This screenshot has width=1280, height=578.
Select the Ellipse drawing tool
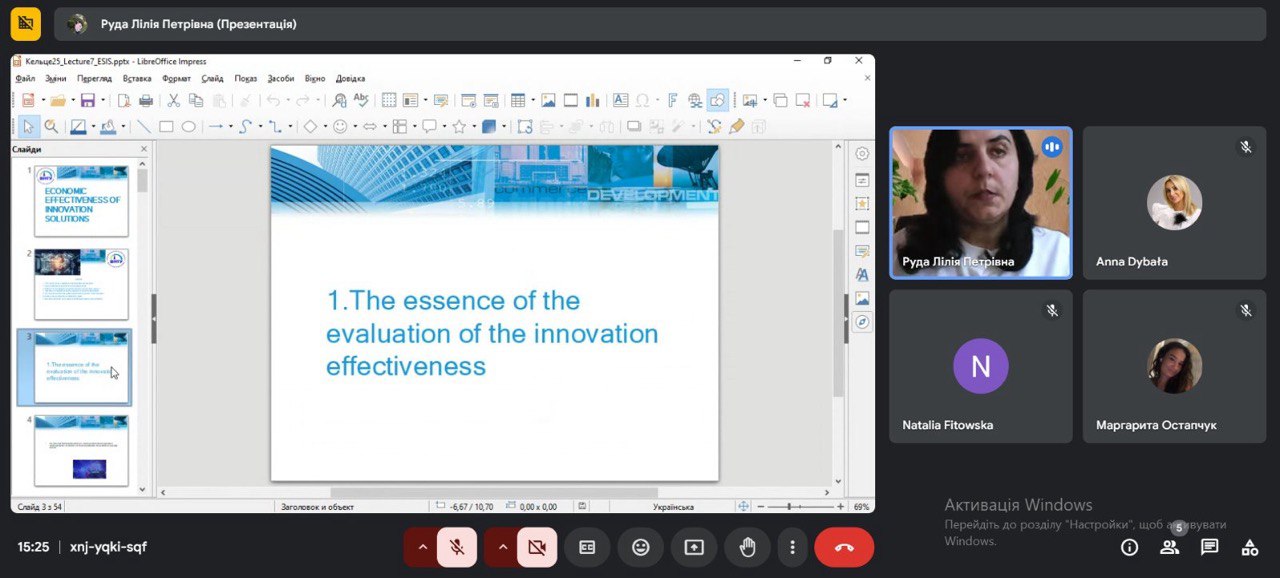pos(188,126)
